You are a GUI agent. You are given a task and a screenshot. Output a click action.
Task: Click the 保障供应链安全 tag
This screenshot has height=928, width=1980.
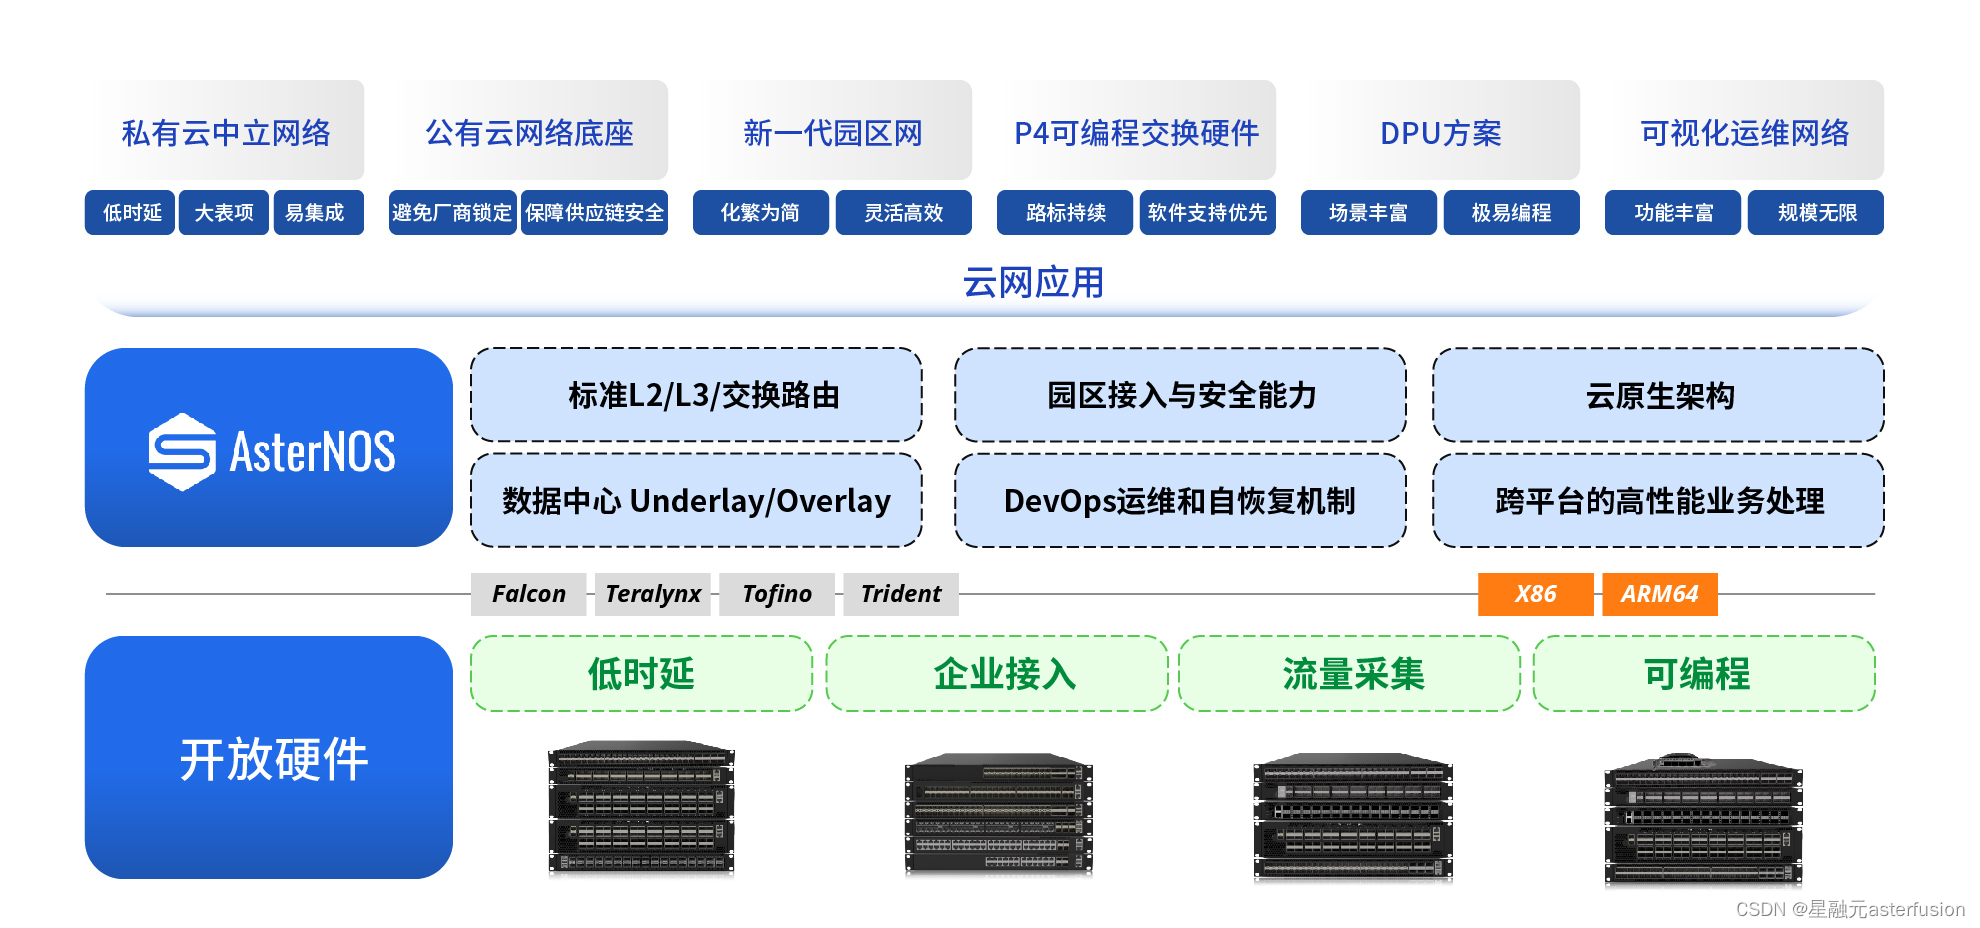click(594, 213)
